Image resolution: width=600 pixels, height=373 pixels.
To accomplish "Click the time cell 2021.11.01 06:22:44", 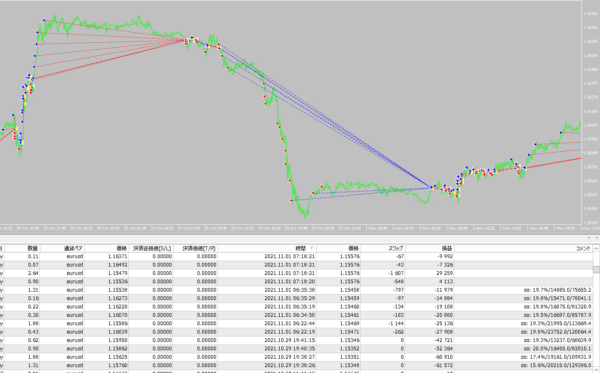I will click(290, 324).
